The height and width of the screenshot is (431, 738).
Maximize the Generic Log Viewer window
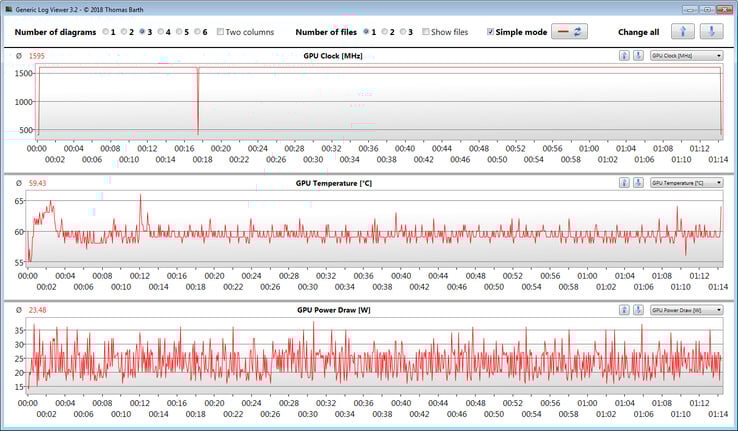tap(707, 9)
